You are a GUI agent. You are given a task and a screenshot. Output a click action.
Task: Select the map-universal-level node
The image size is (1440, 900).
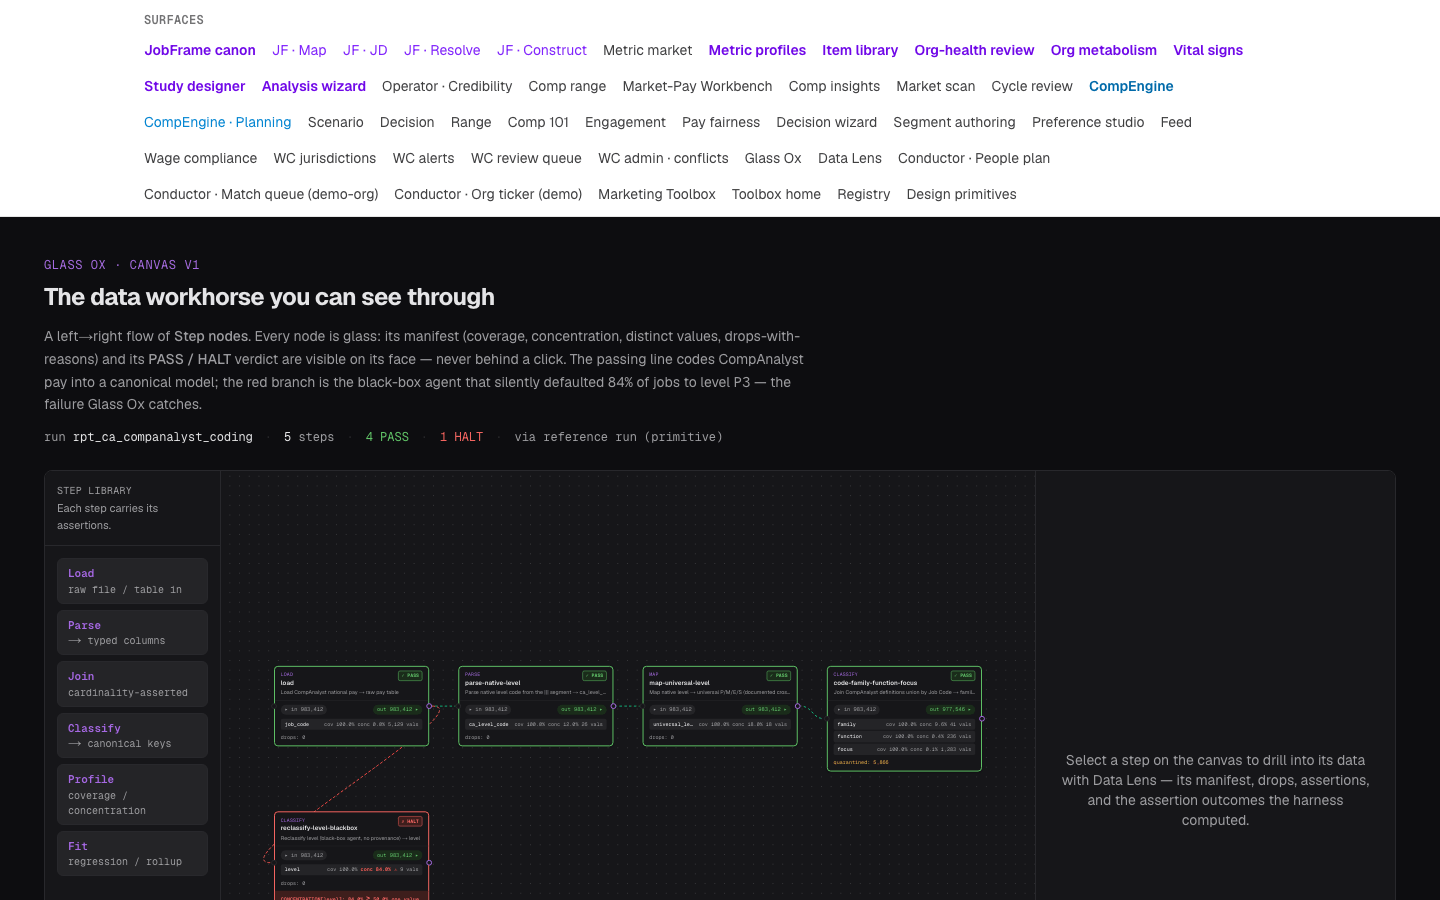pyautogui.click(x=720, y=706)
